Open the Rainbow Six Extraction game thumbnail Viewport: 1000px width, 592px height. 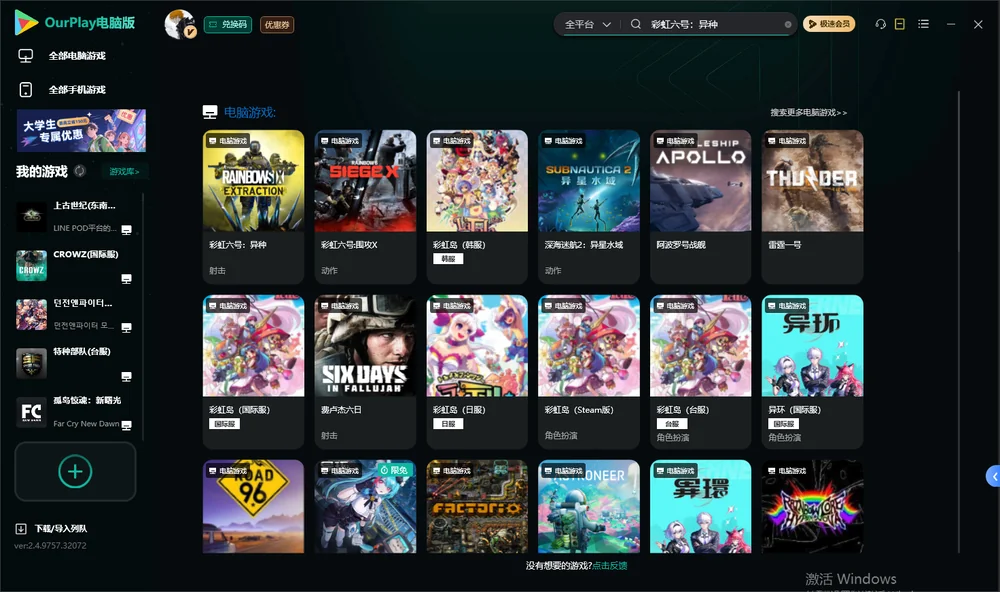point(253,181)
